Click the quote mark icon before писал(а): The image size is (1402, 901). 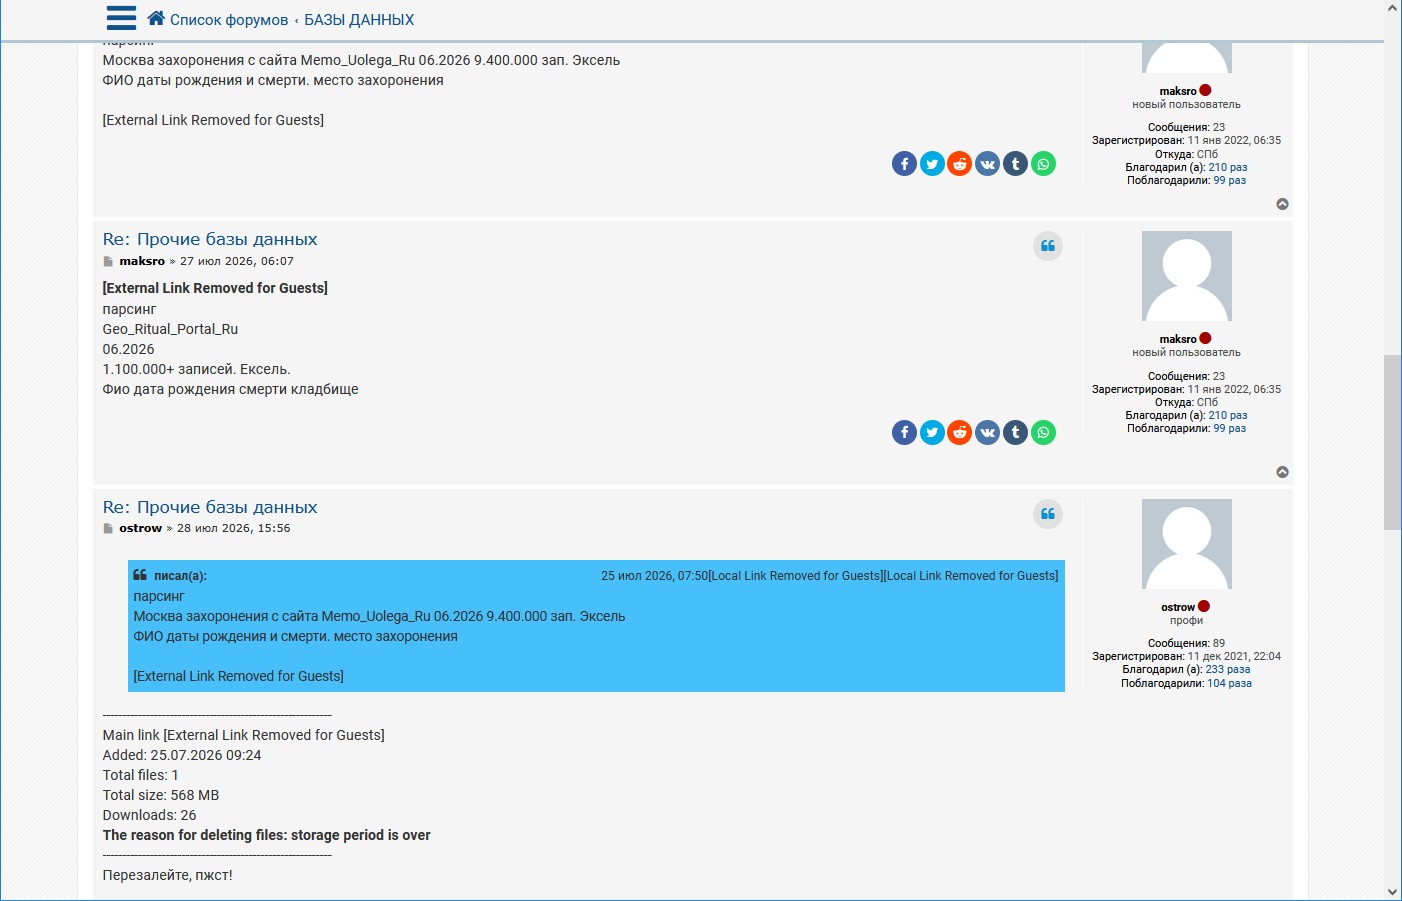(140, 575)
